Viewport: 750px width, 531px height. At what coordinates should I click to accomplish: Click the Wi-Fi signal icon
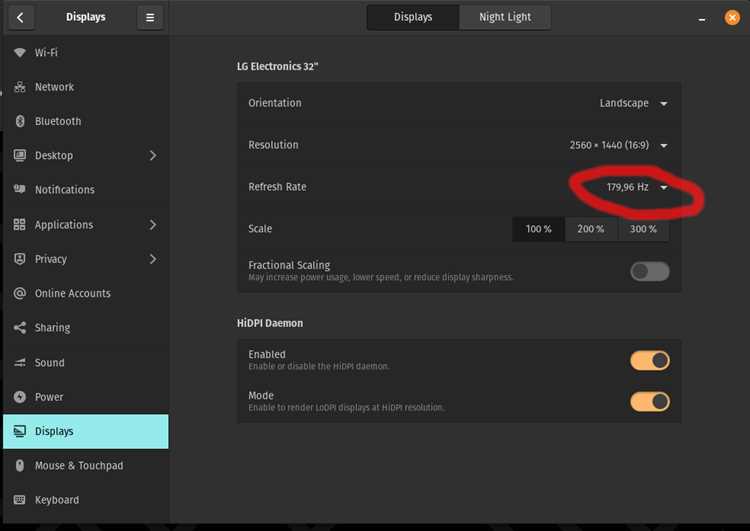coord(20,53)
